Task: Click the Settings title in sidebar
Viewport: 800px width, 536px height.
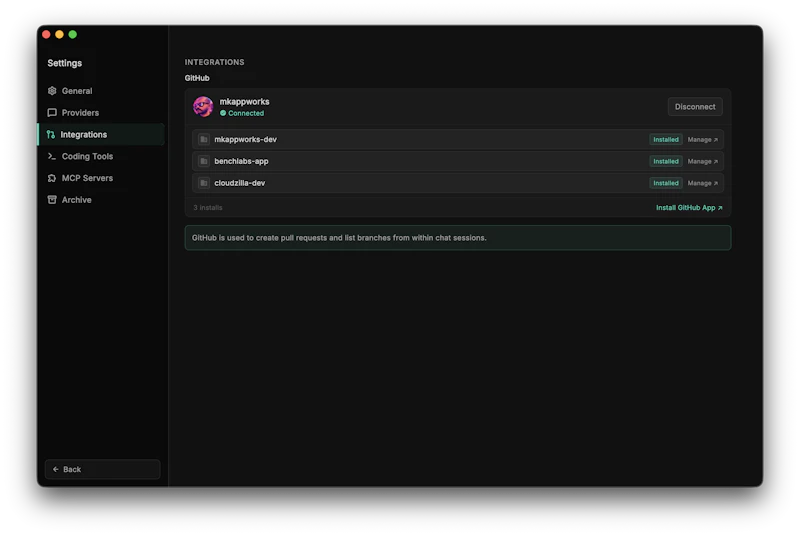Action: [x=65, y=63]
